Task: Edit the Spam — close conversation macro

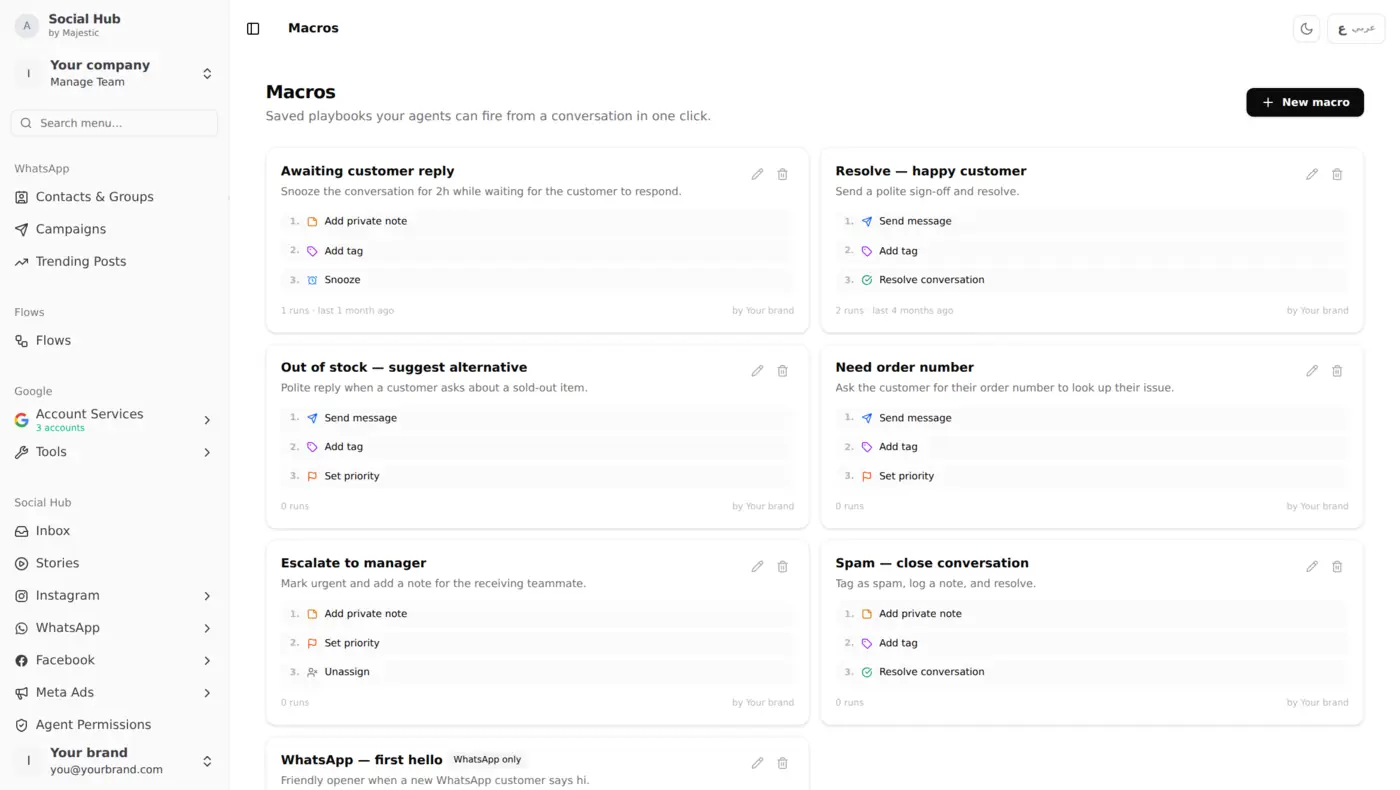Action: 1312,567
